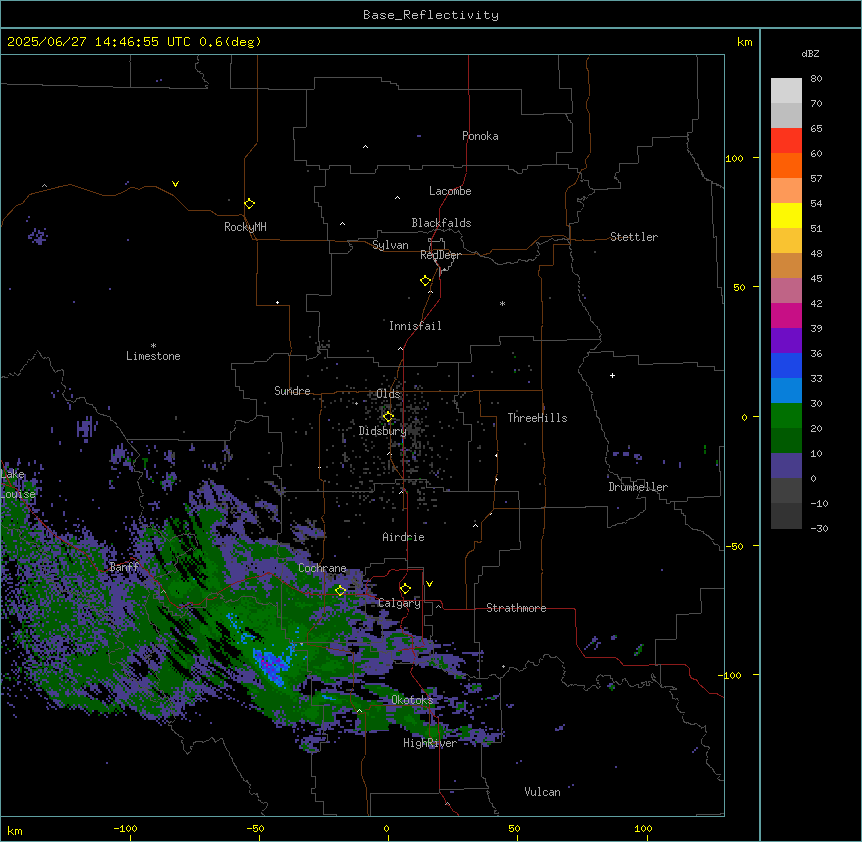This screenshot has width=862, height=842.
Task: Click the yellow v marker east of Calgary
Action: tap(429, 584)
